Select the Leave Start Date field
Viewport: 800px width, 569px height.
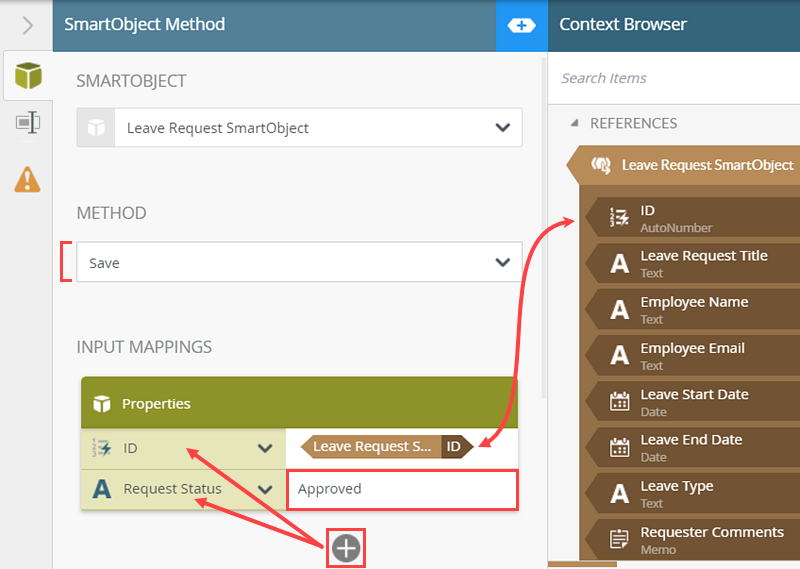pyautogui.click(x=693, y=402)
